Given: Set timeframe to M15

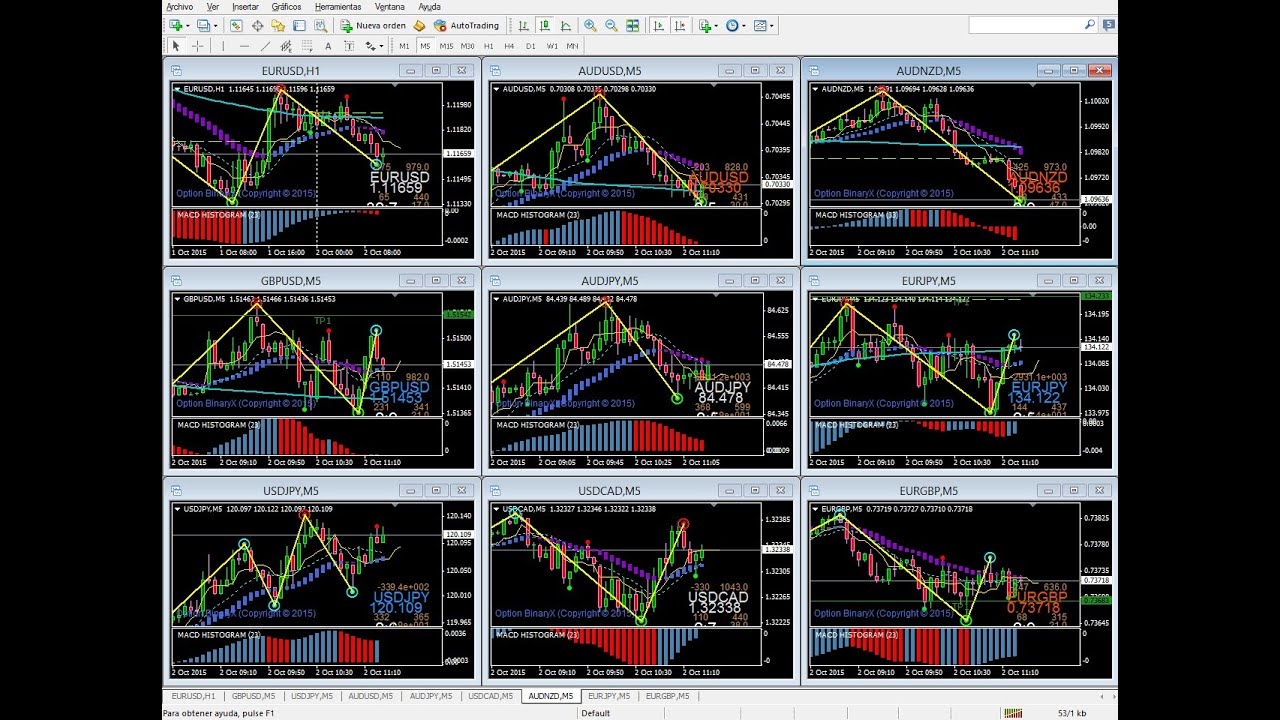Looking at the screenshot, I should pos(446,46).
